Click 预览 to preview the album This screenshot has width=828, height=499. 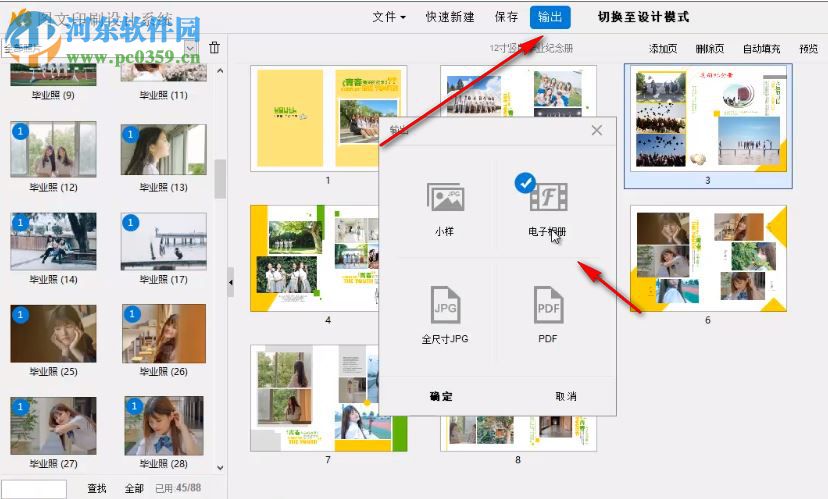click(x=808, y=49)
